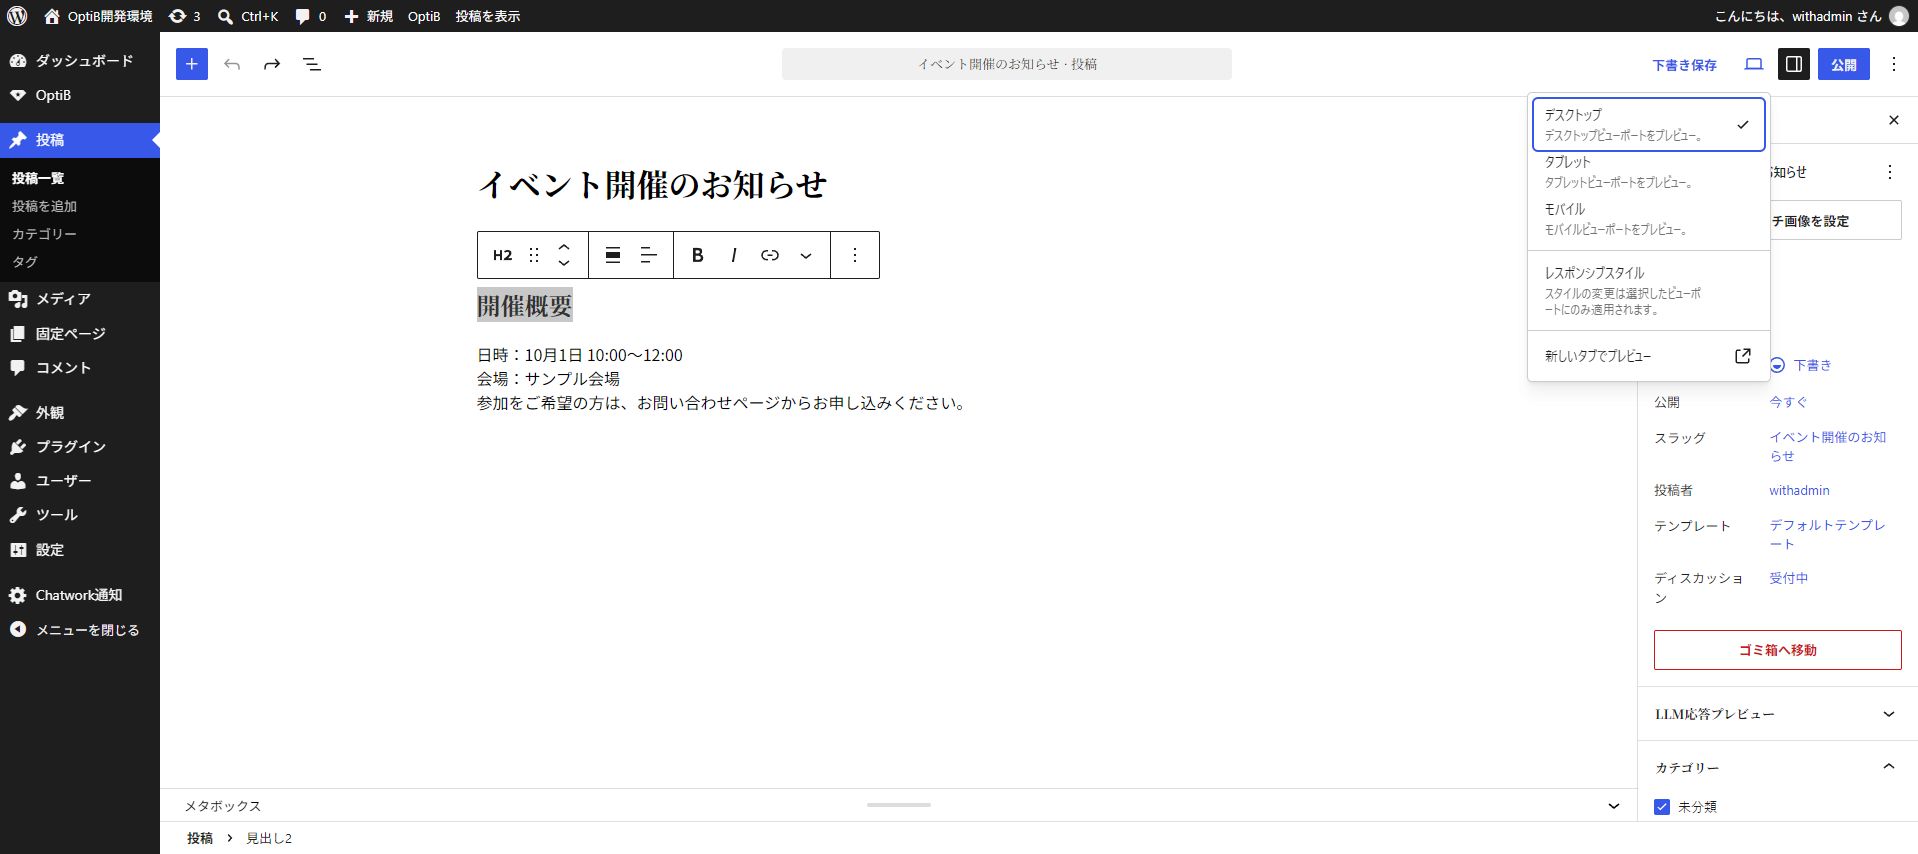Open the text alignment options
The width and height of the screenshot is (1918, 854).
point(649,255)
